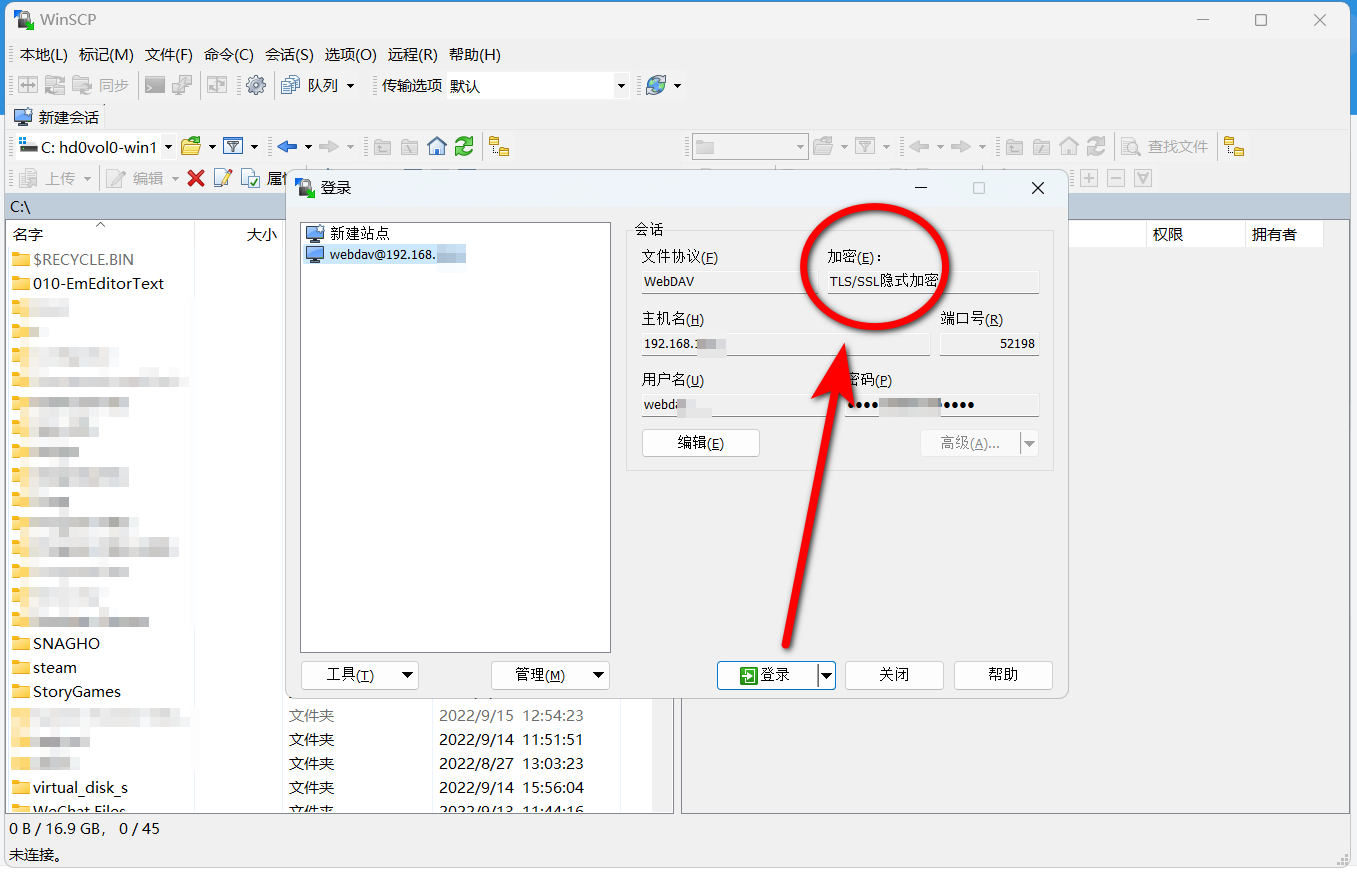Click the 编辑(E) button in the session box

[x=701, y=443]
